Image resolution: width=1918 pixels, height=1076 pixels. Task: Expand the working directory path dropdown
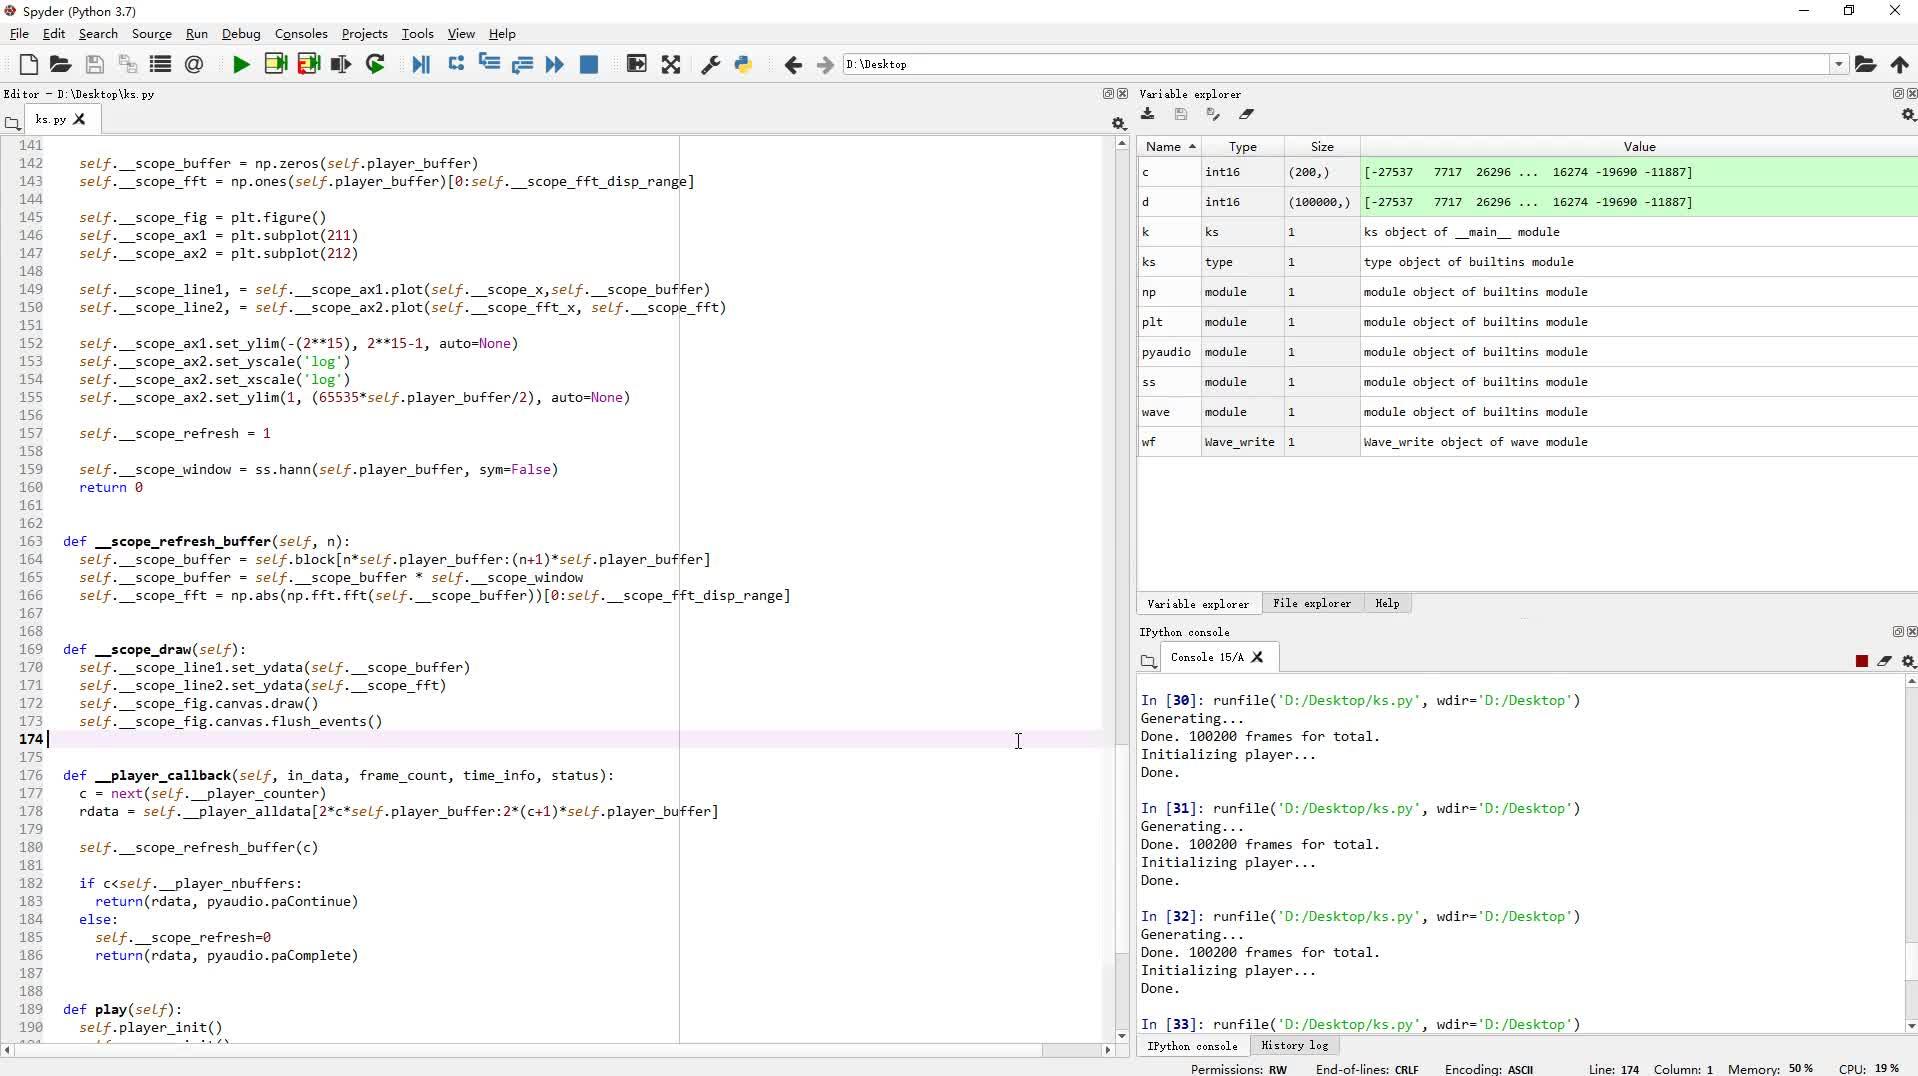pyautogui.click(x=1838, y=65)
